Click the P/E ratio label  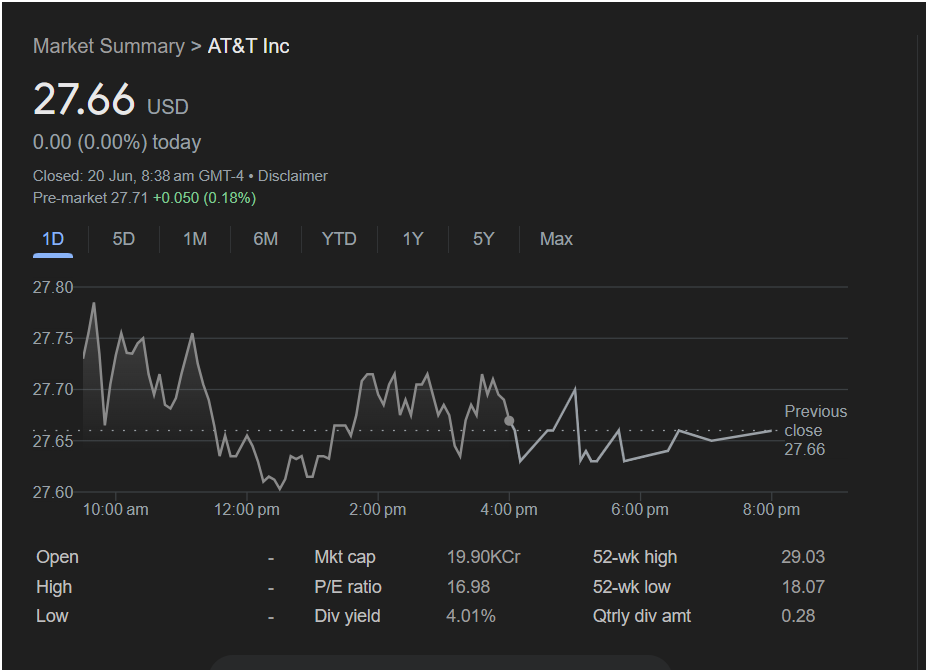coord(348,587)
